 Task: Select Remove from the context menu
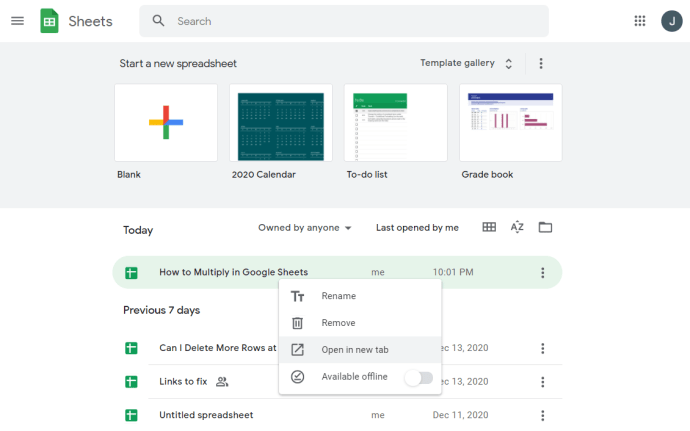point(338,323)
